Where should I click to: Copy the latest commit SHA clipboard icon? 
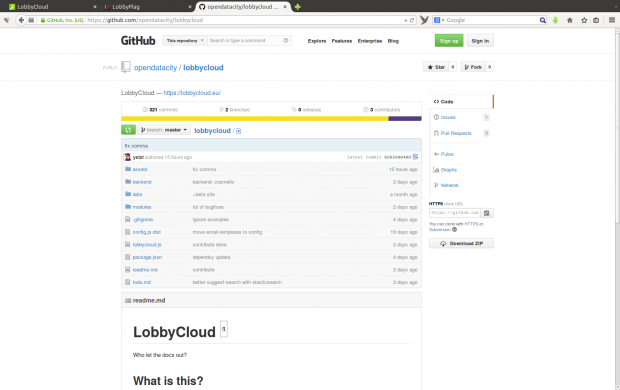pos(416,157)
